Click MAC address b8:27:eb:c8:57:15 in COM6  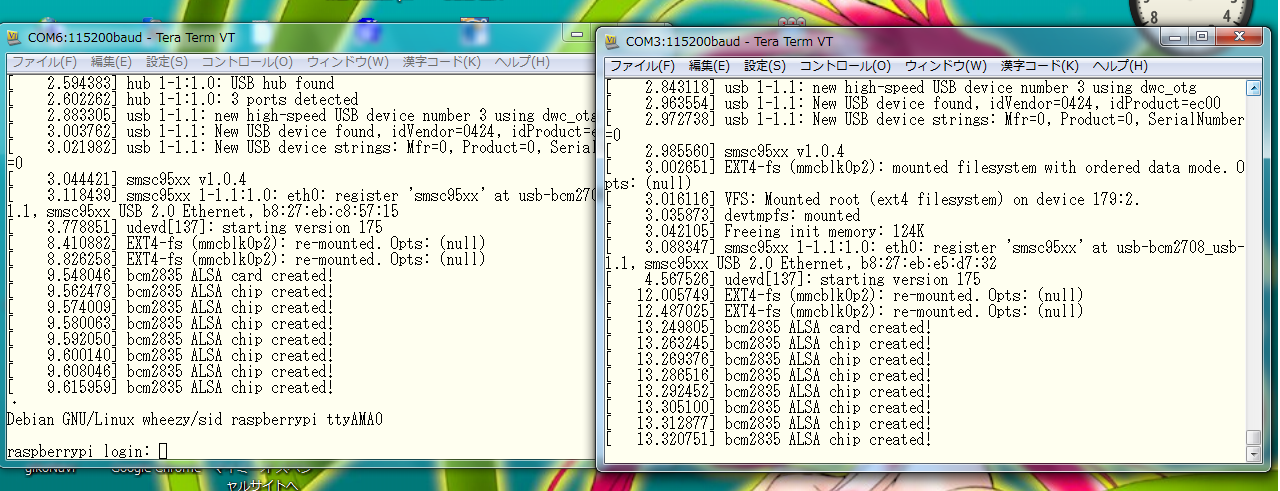coord(329,212)
